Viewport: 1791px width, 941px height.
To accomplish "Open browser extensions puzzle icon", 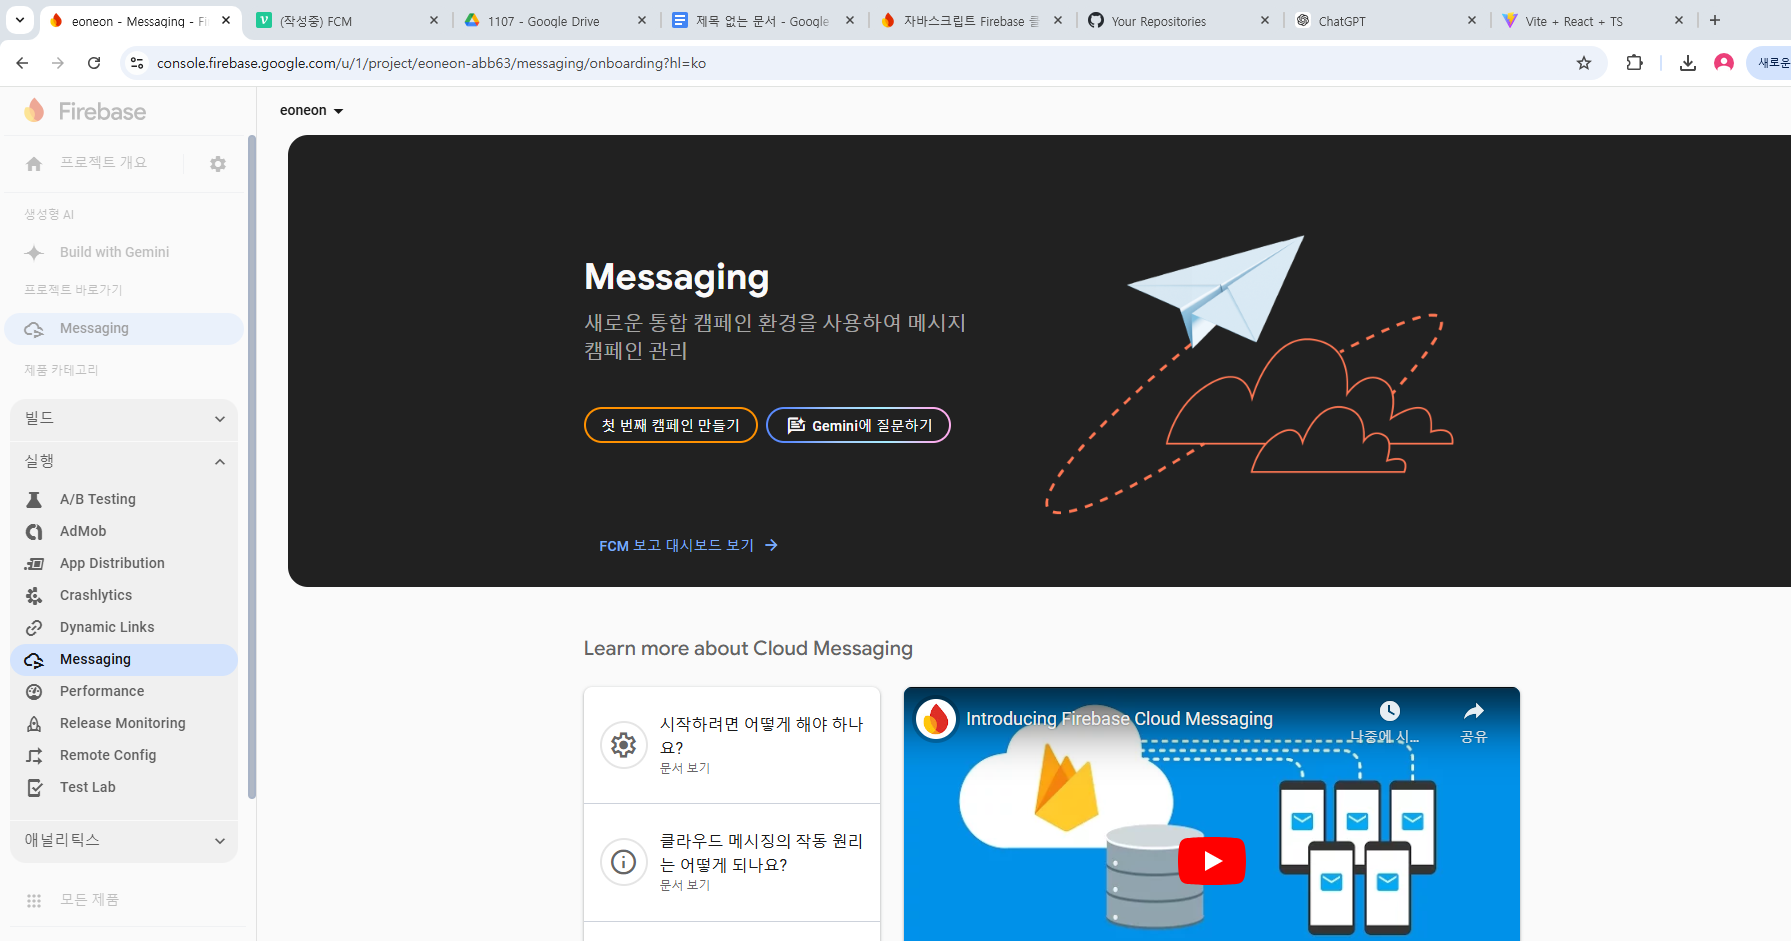I will click(1635, 63).
